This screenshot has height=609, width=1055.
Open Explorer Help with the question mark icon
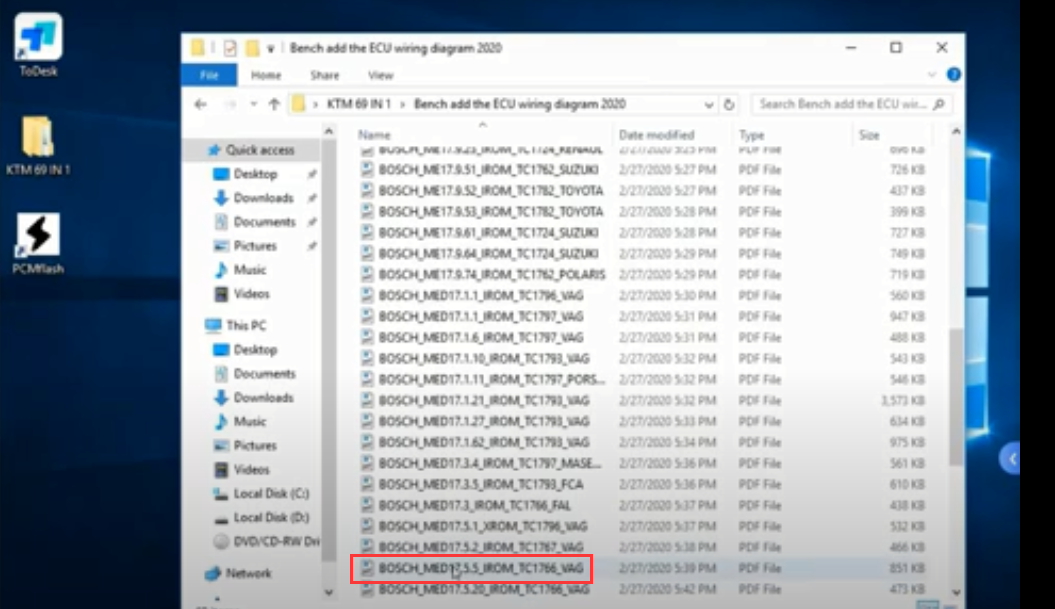point(953,75)
